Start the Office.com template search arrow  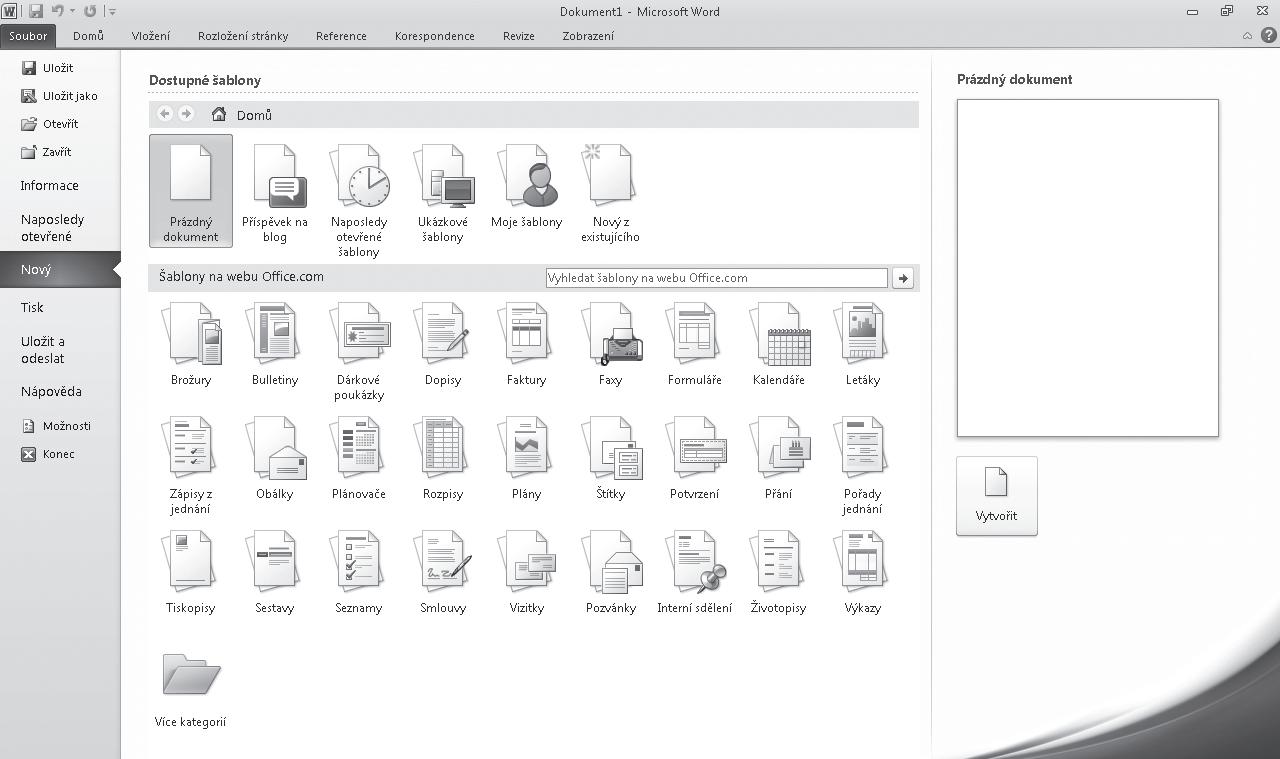[903, 278]
